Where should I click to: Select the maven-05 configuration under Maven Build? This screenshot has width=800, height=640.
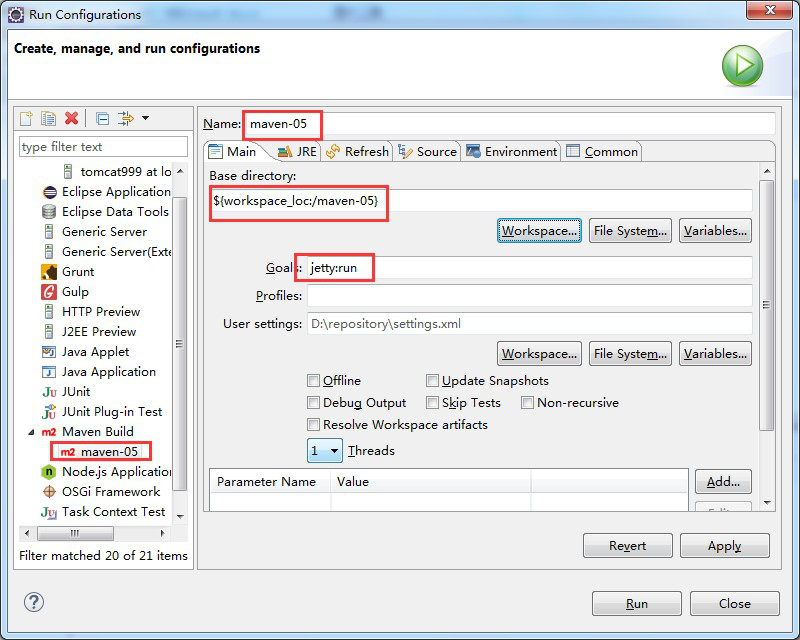[108, 452]
